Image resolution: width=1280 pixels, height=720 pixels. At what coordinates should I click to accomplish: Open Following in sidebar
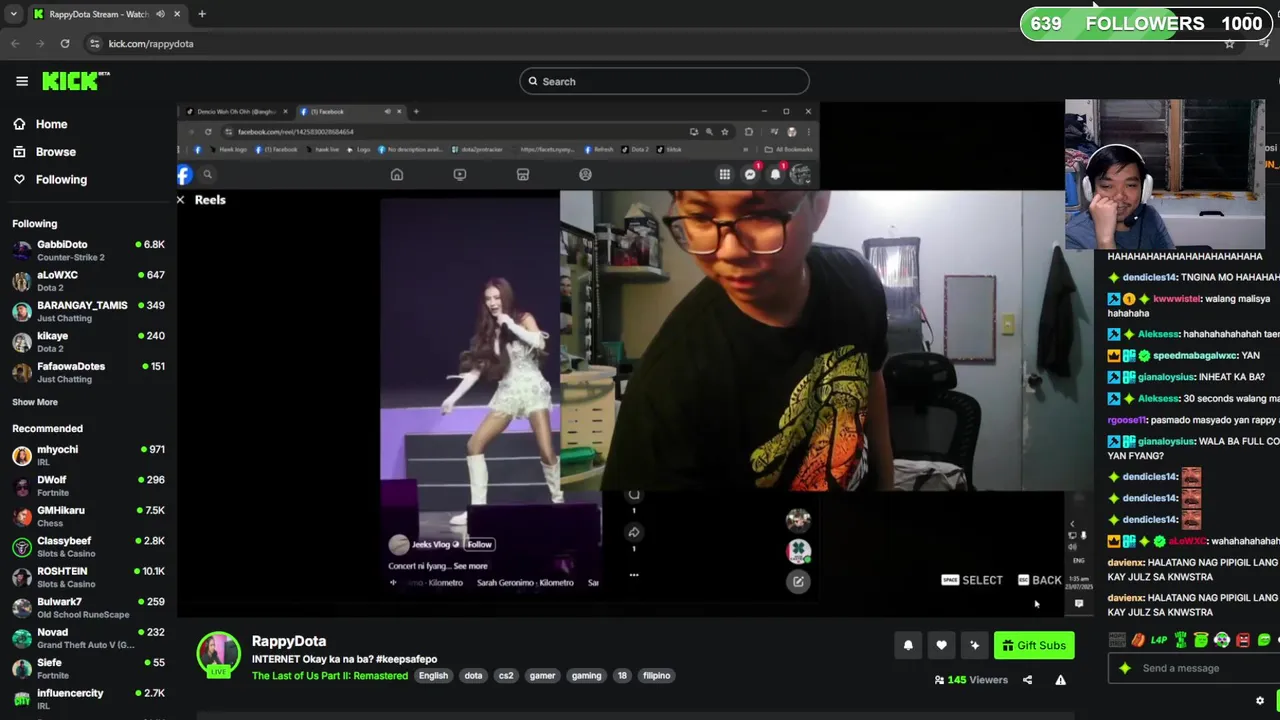[50, 180]
